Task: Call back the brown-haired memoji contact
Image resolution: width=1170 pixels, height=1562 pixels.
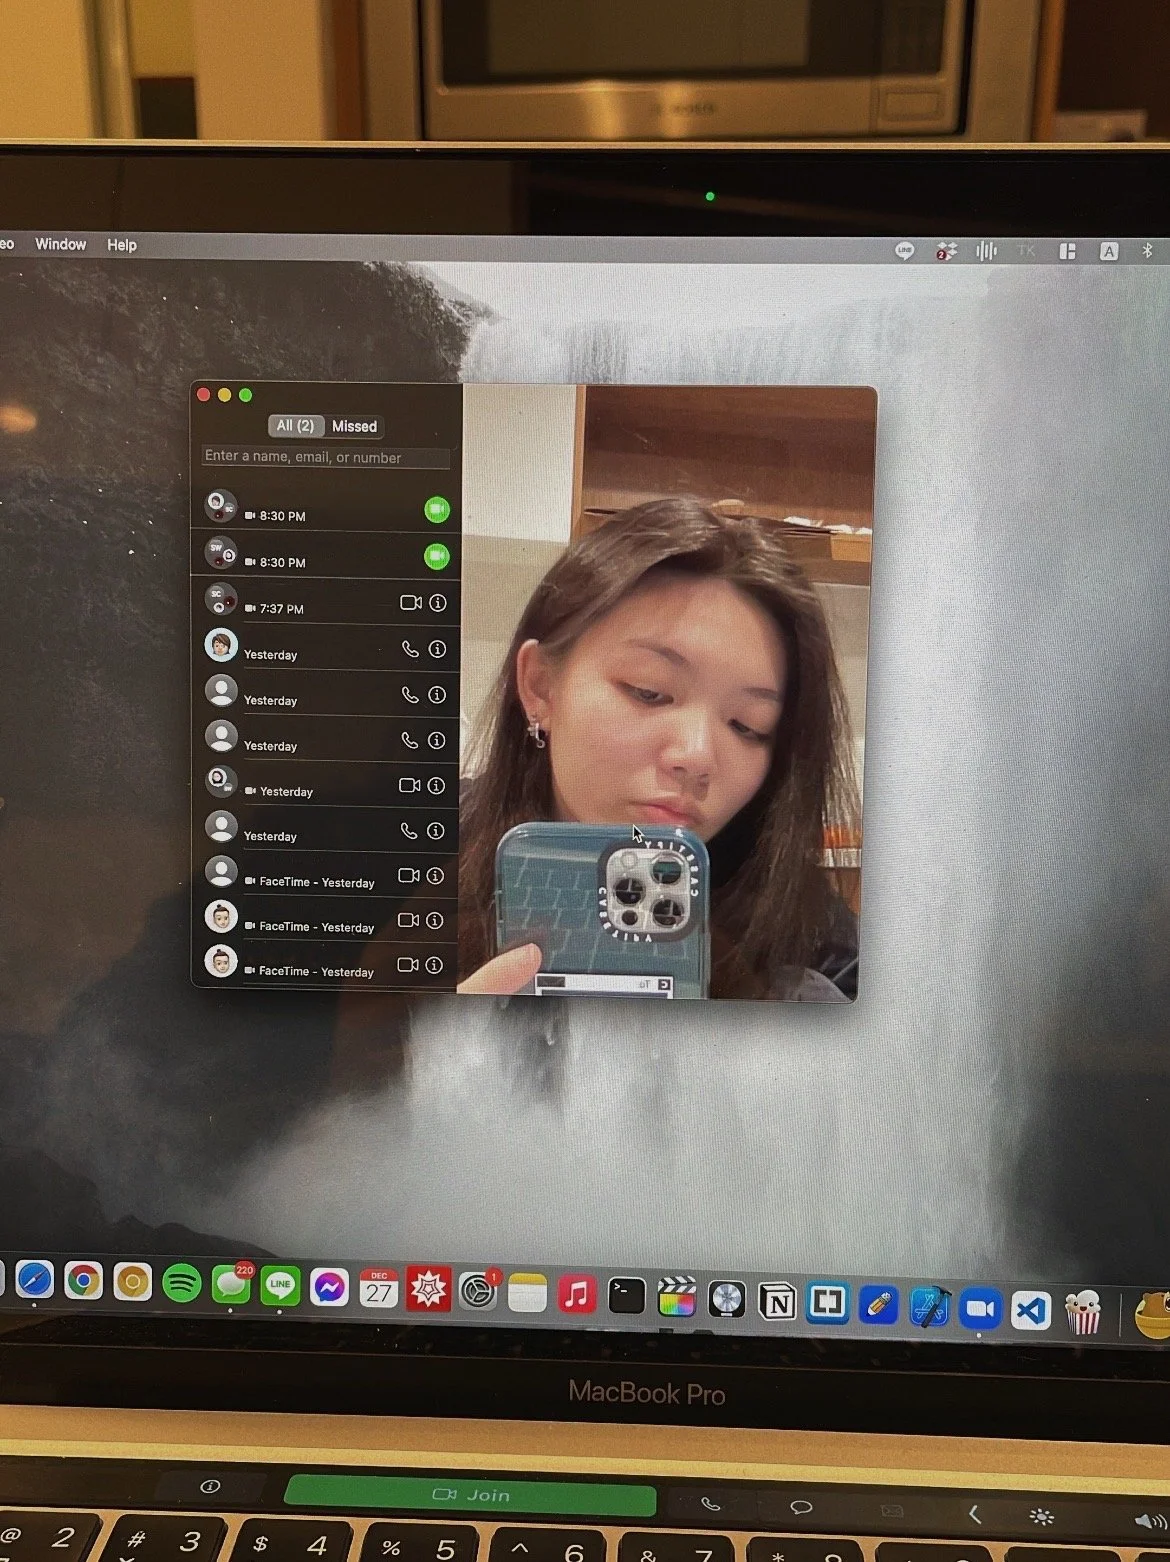Action: (x=410, y=649)
